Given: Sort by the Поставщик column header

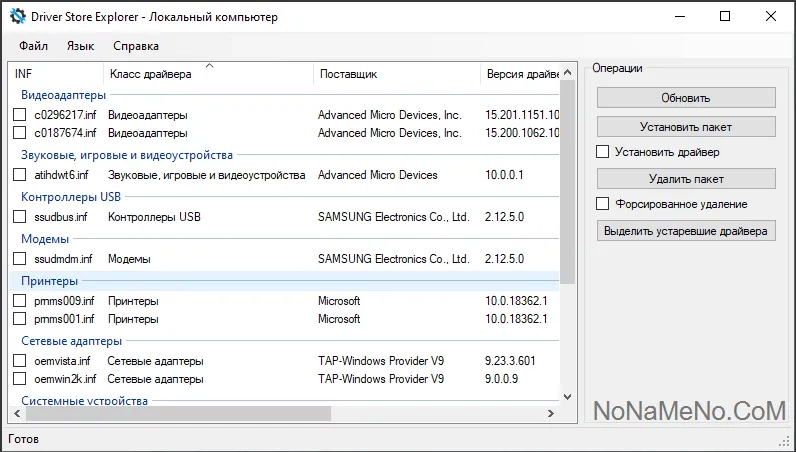Looking at the screenshot, I should tap(348, 75).
